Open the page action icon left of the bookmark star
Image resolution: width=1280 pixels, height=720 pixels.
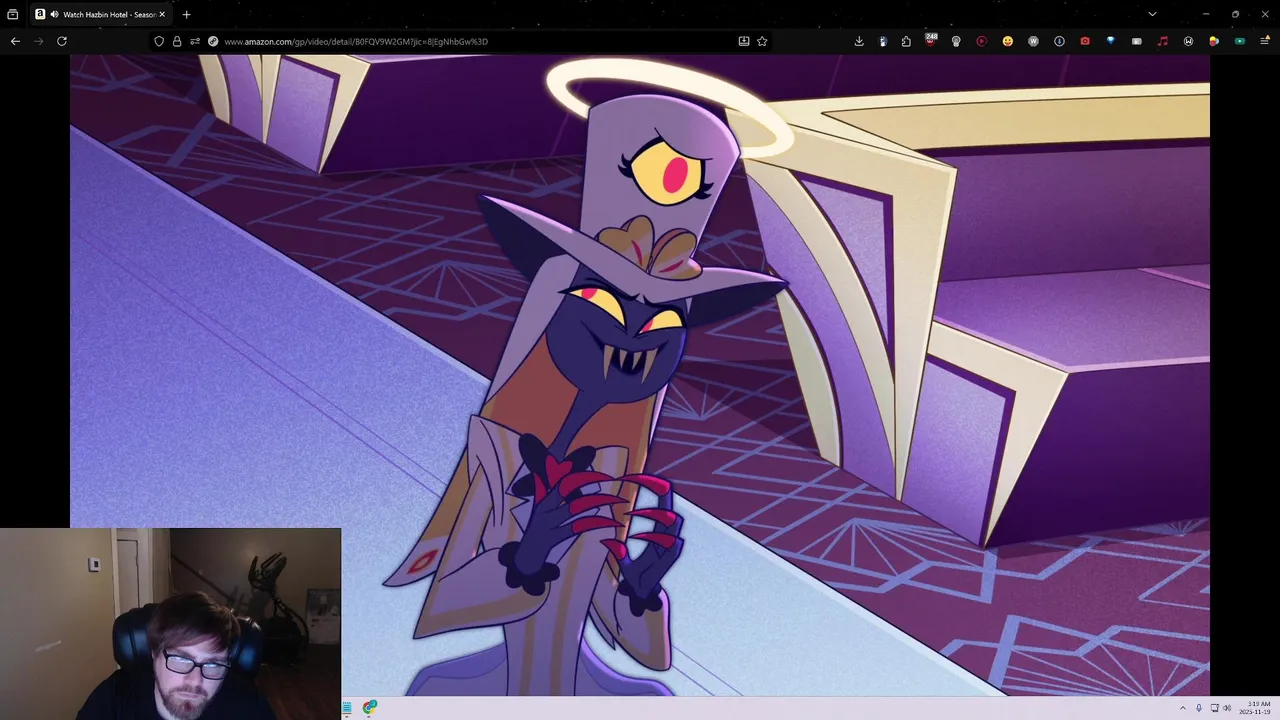coord(744,41)
